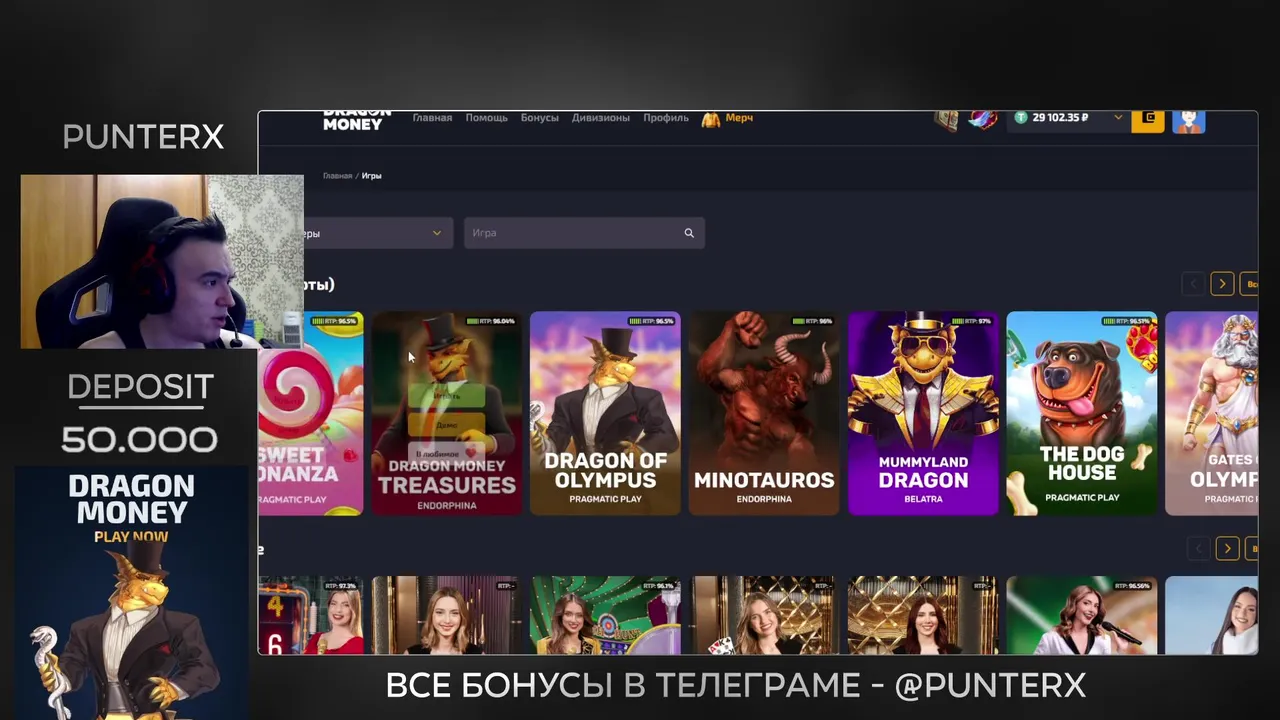
Task: Open the Профиль menu item
Action: [x=665, y=118]
